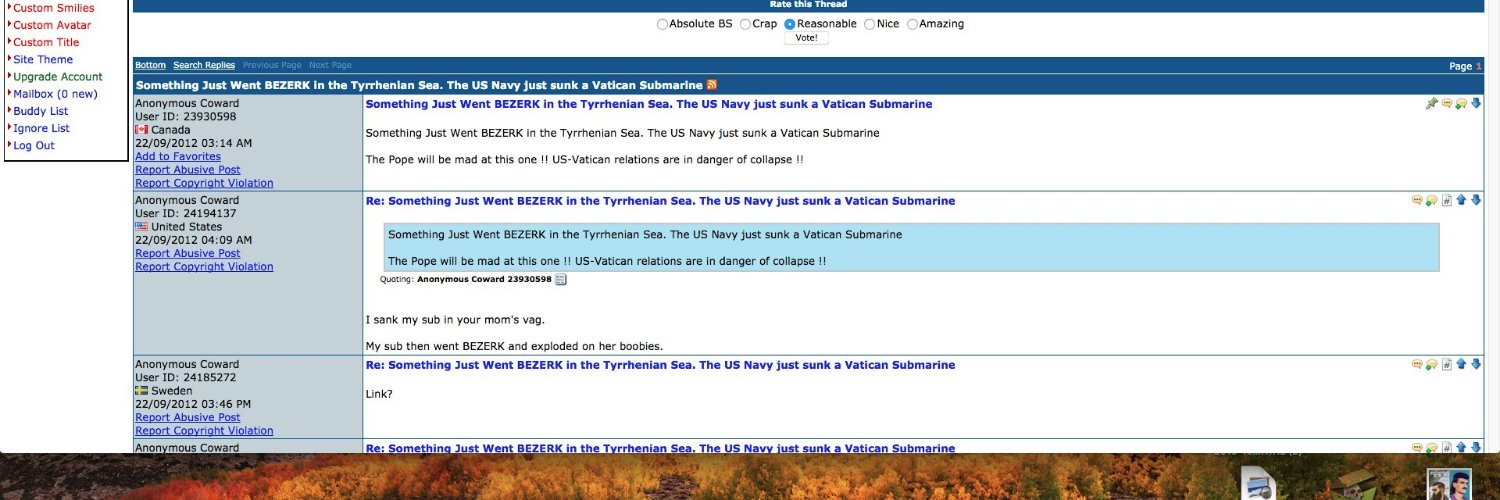The width and height of the screenshot is (1500, 500).
Task: Expand the Buddy List sidebar entry
Action: point(41,111)
